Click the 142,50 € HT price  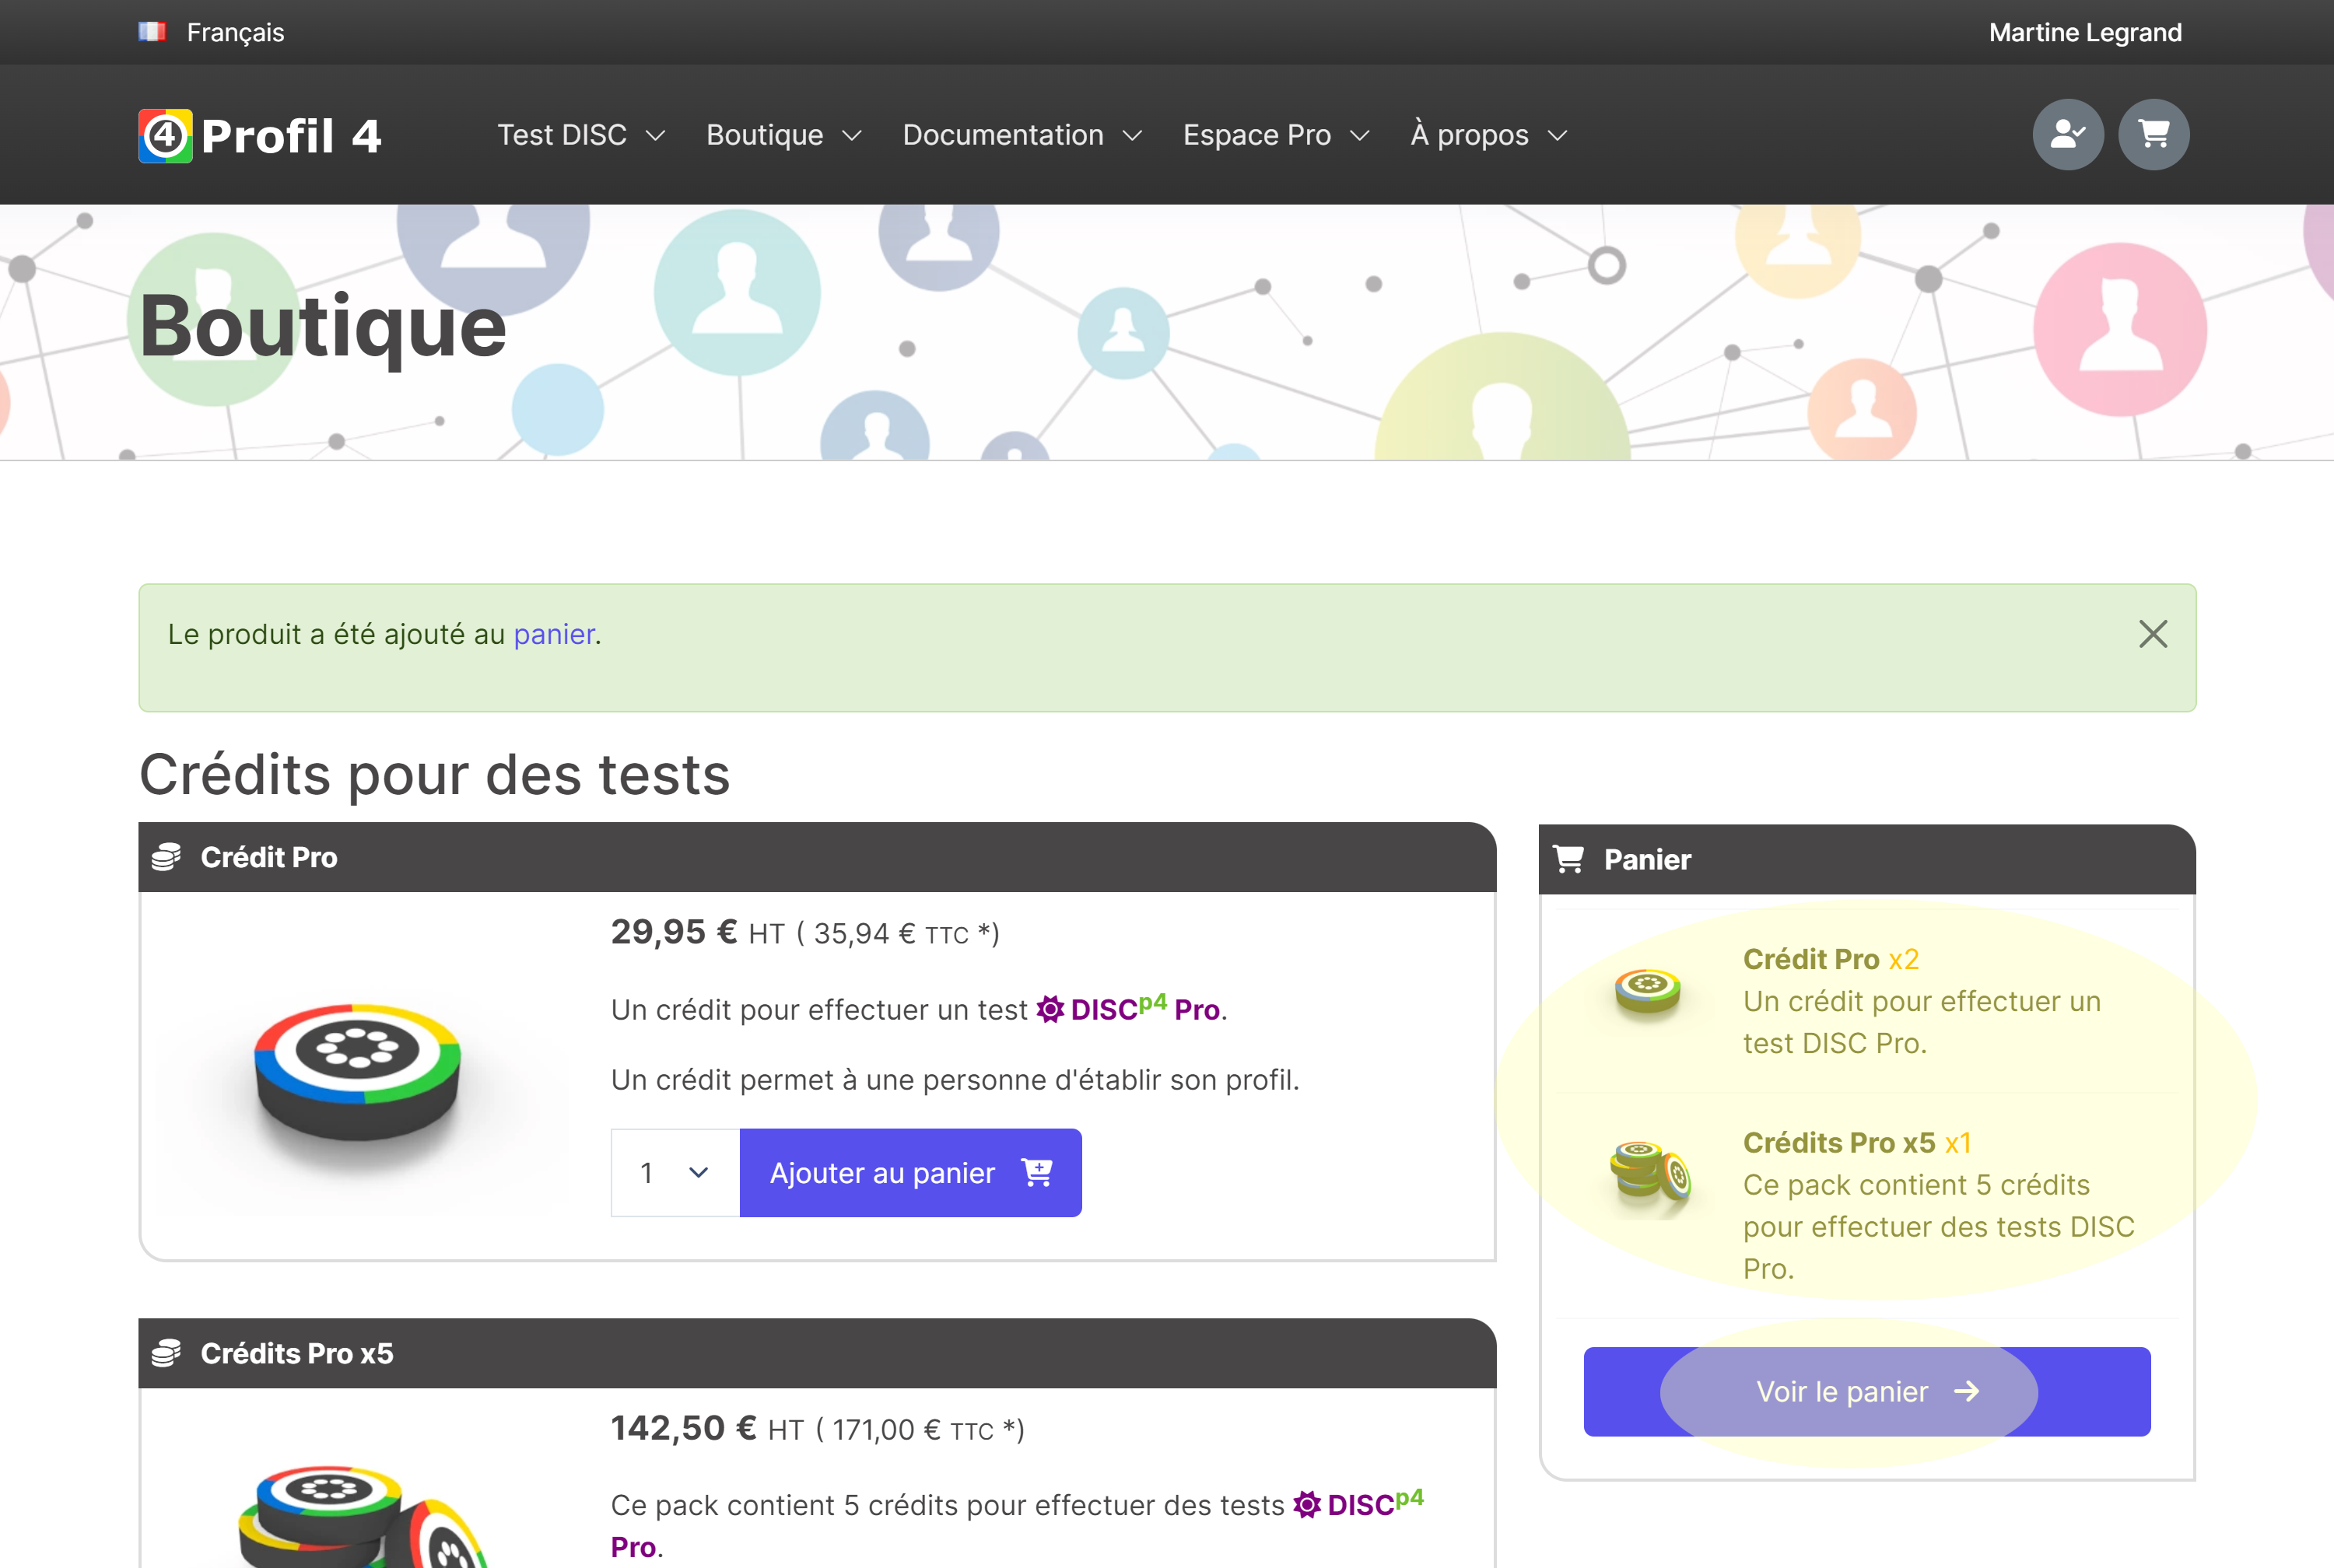click(707, 1428)
